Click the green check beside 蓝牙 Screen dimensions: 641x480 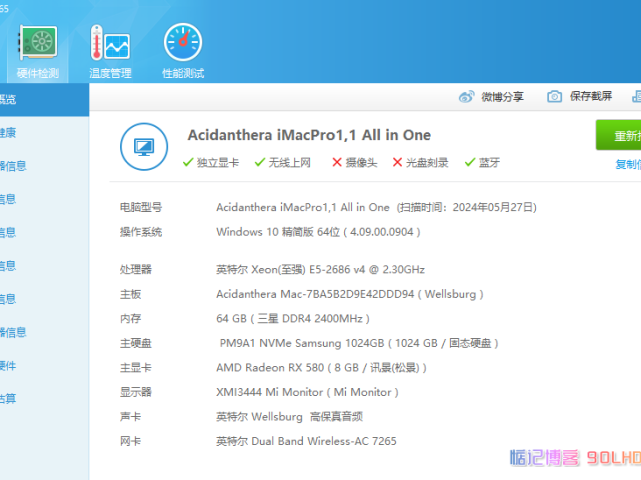point(470,162)
